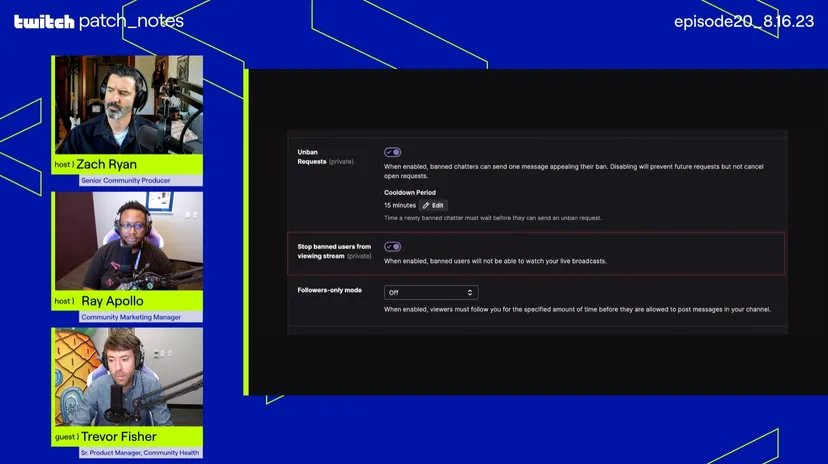
Task: Click the Unban Requests setting label
Action: coord(308,156)
